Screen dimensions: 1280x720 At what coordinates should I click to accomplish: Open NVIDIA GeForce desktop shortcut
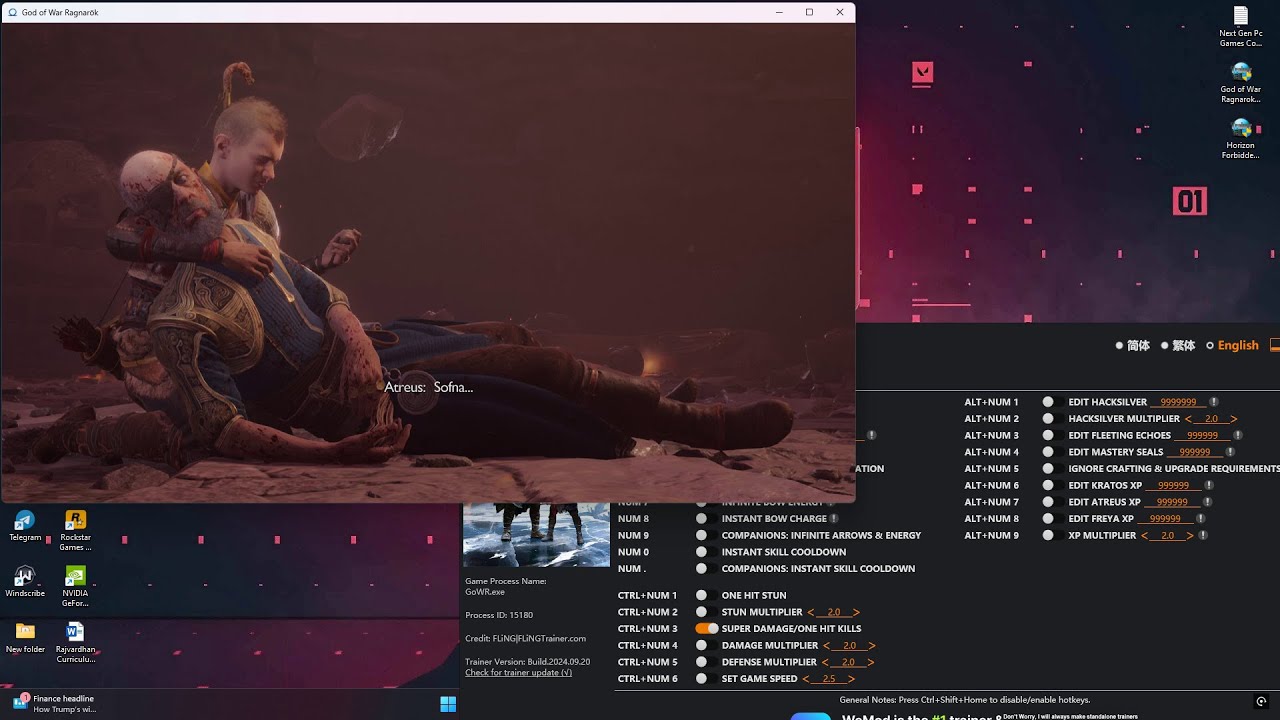pyautogui.click(x=75, y=586)
